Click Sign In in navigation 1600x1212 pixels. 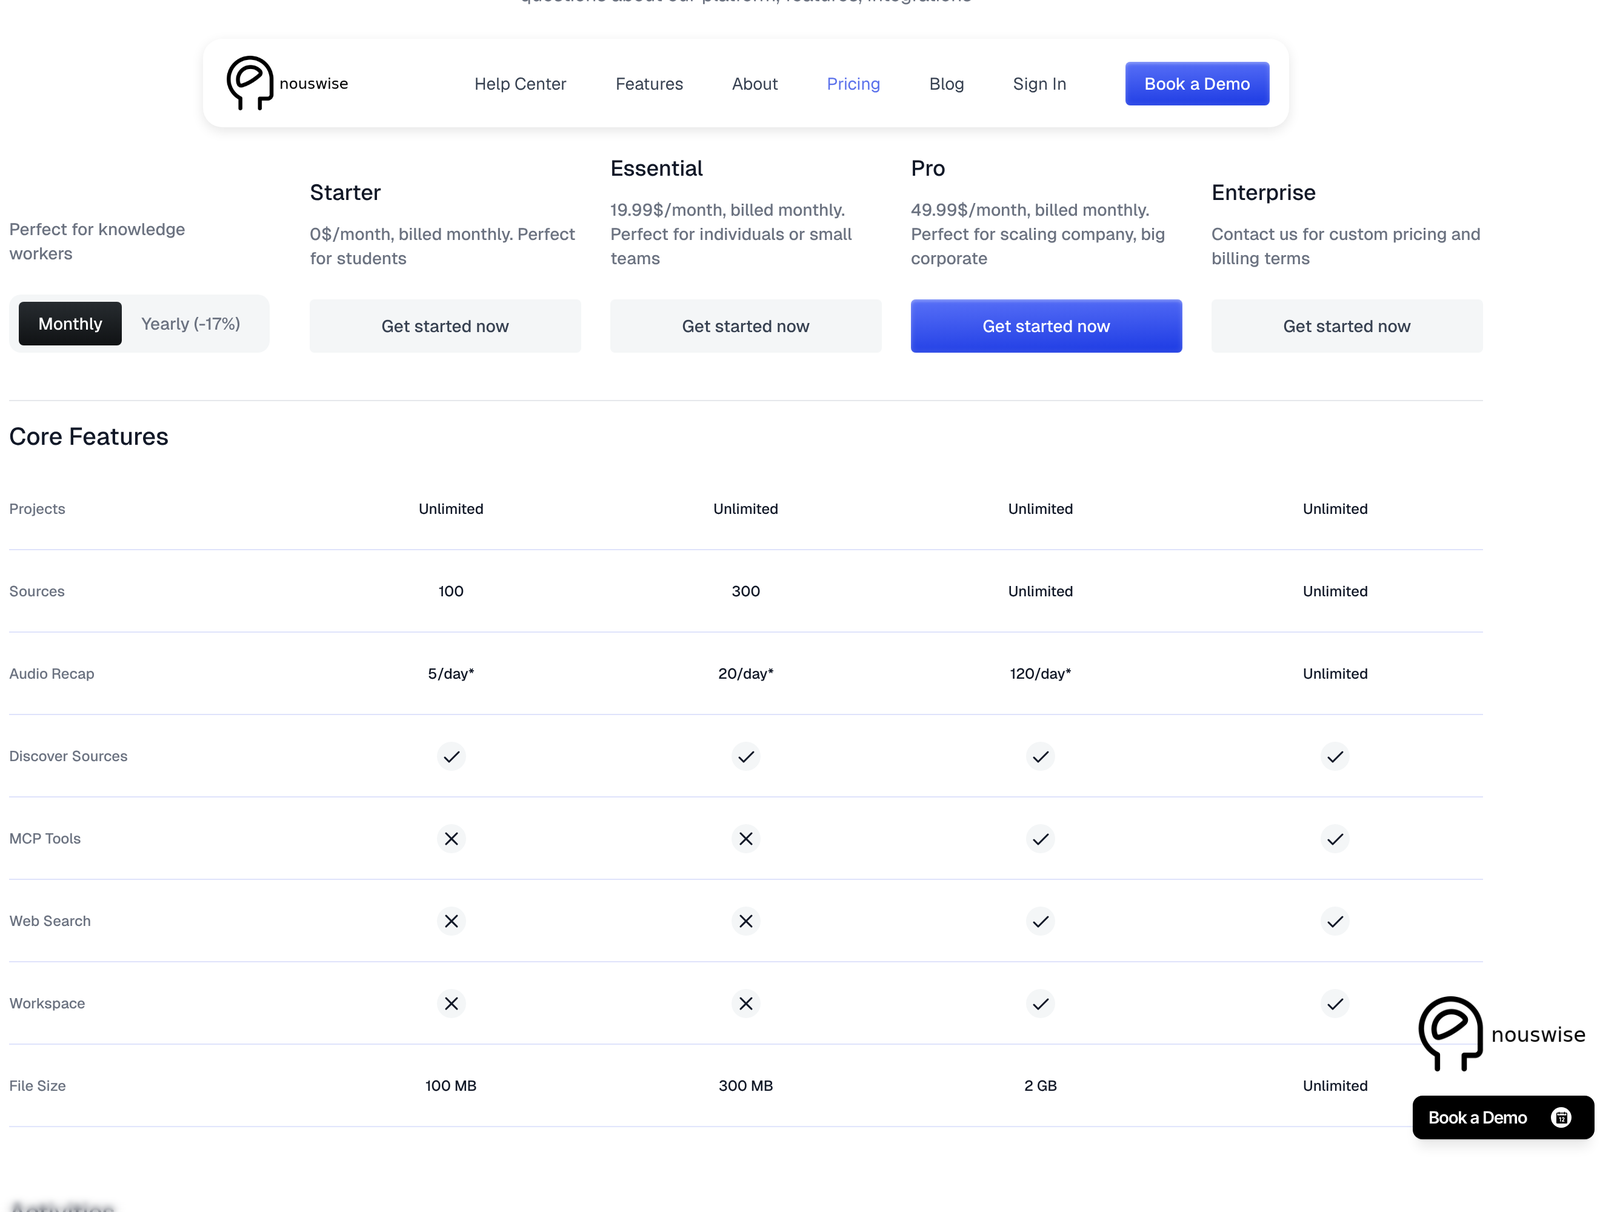point(1039,84)
